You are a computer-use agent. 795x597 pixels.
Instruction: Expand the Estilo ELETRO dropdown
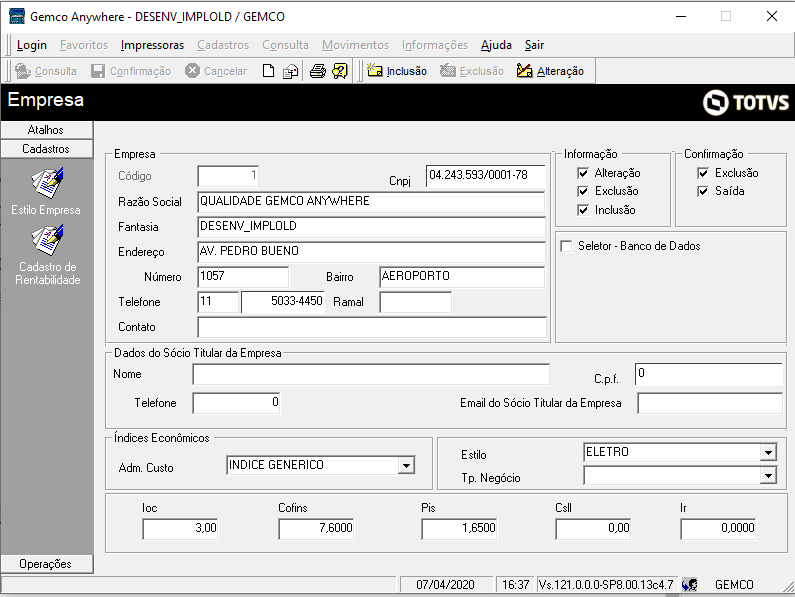click(768, 452)
